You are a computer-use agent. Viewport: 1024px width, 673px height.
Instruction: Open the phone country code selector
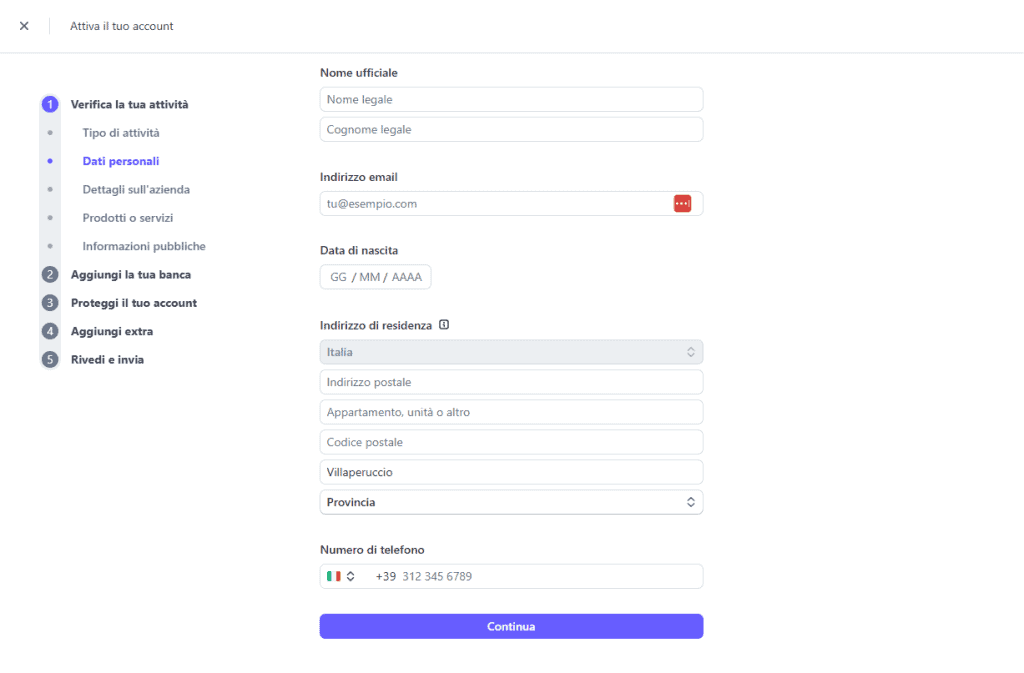[x=341, y=575]
